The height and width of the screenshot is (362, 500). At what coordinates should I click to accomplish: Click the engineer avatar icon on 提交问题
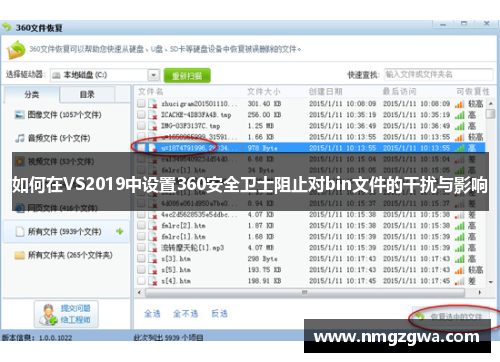point(49,314)
